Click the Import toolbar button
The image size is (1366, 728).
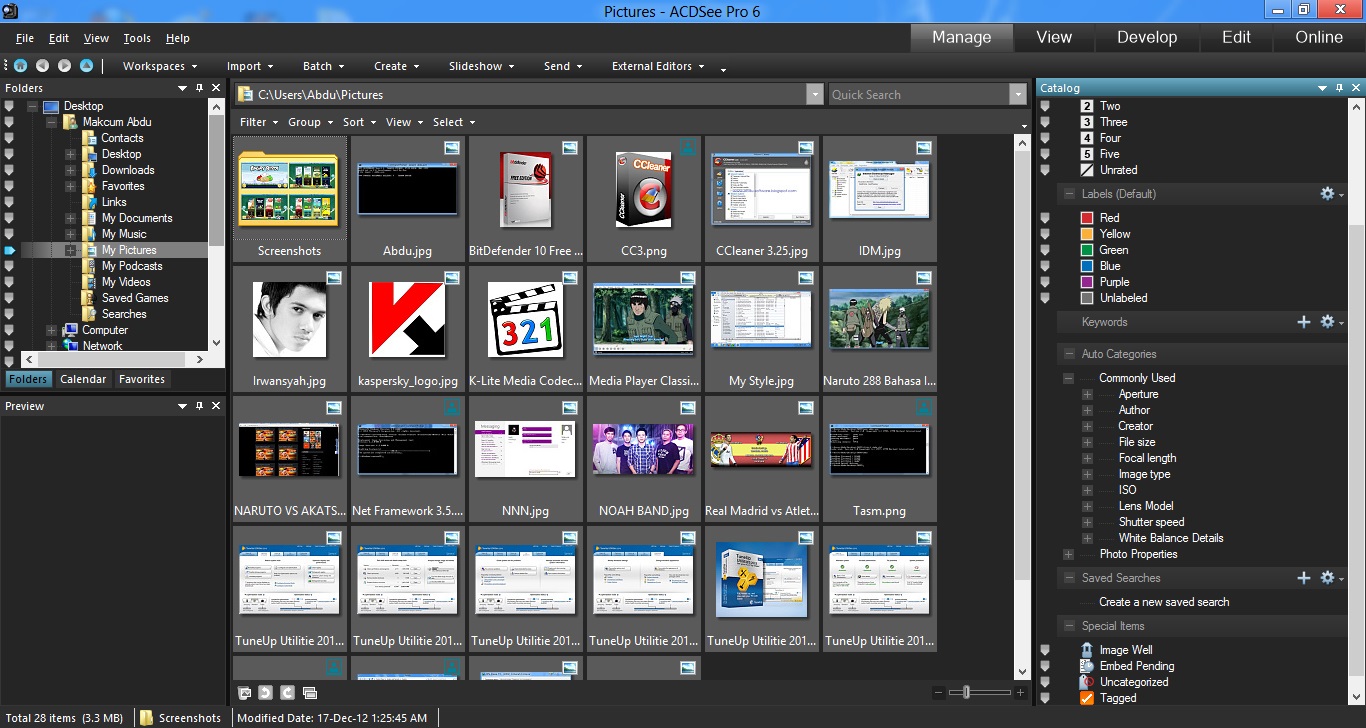[x=250, y=66]
